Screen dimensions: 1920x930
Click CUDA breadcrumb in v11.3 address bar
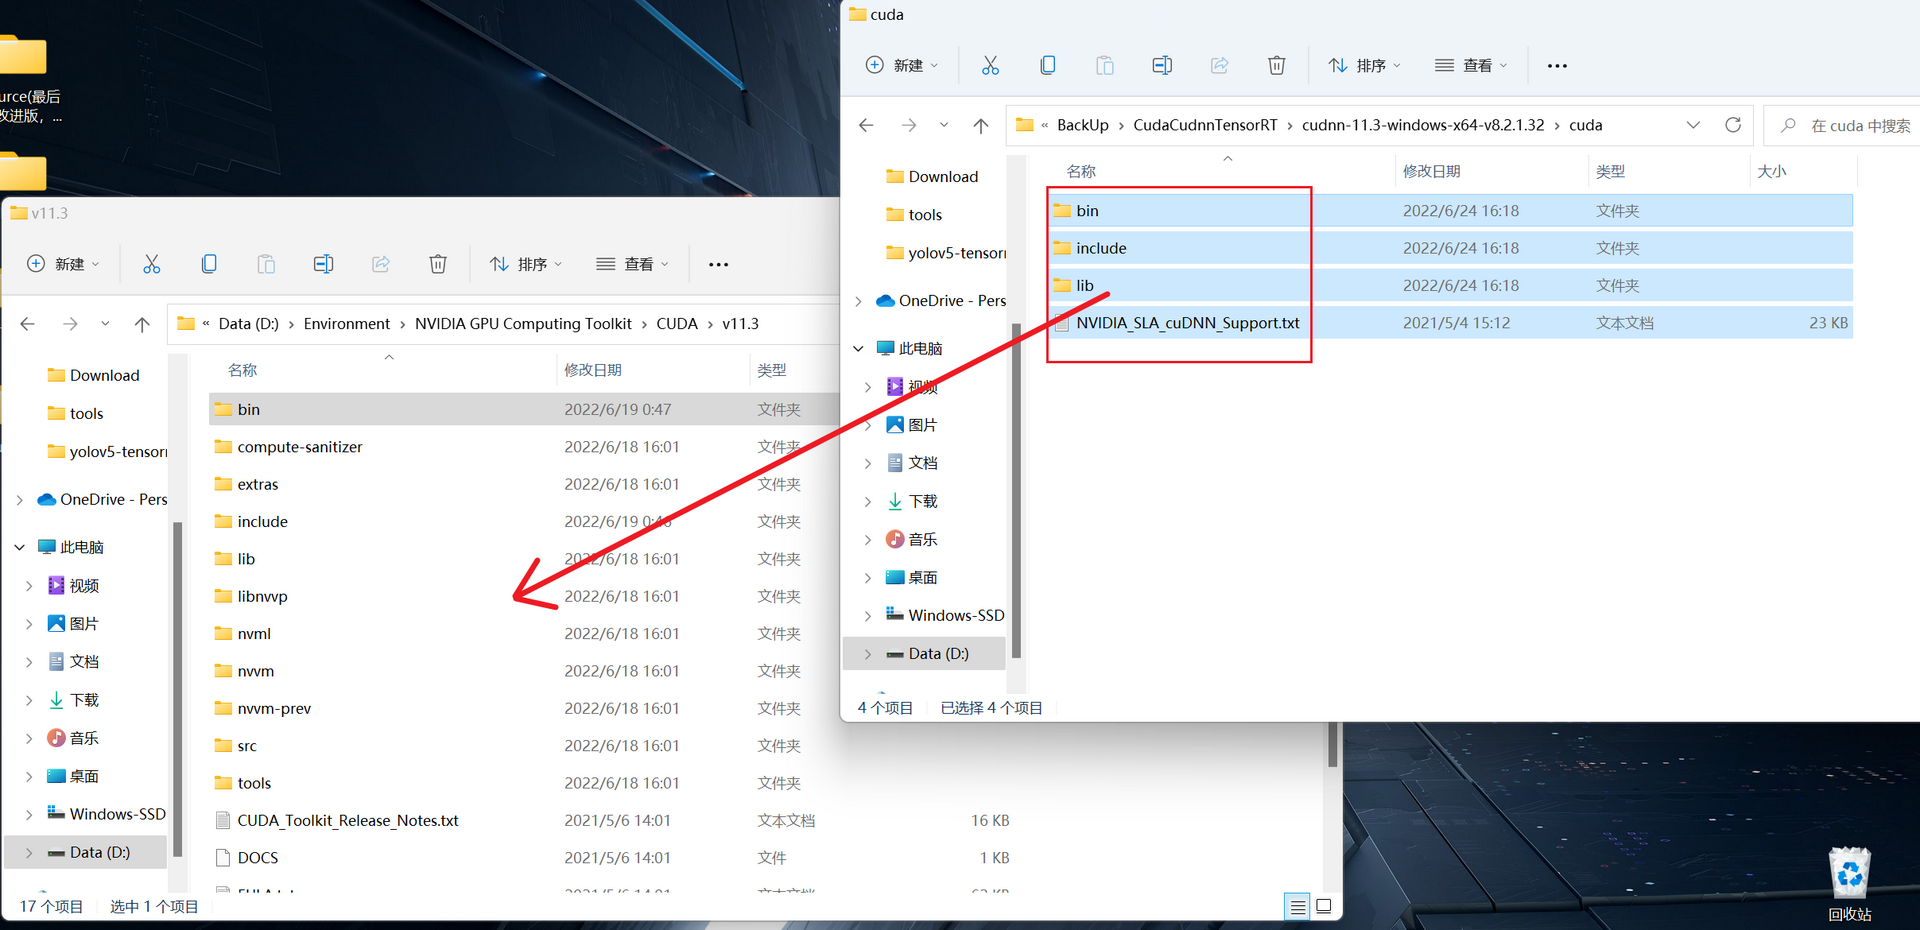tap(677, 324)
